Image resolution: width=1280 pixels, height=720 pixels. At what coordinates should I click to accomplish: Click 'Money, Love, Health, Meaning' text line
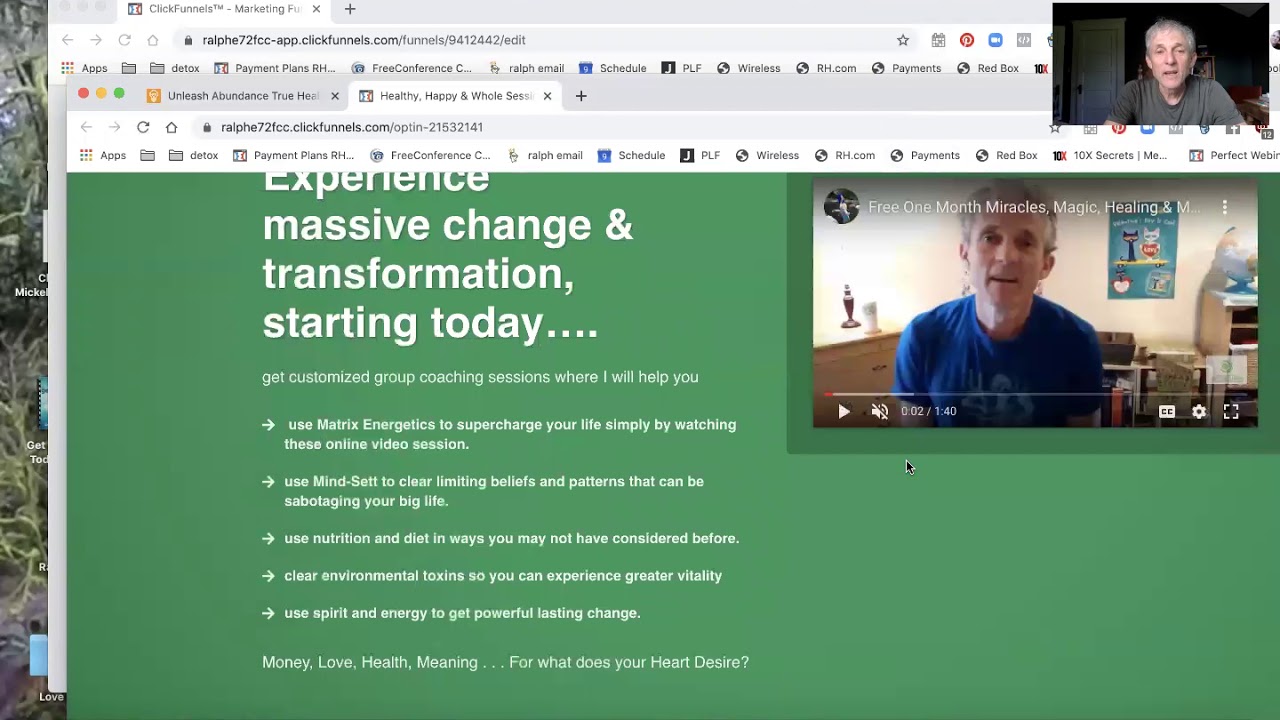pyautogui.click(x=505, y=662)
